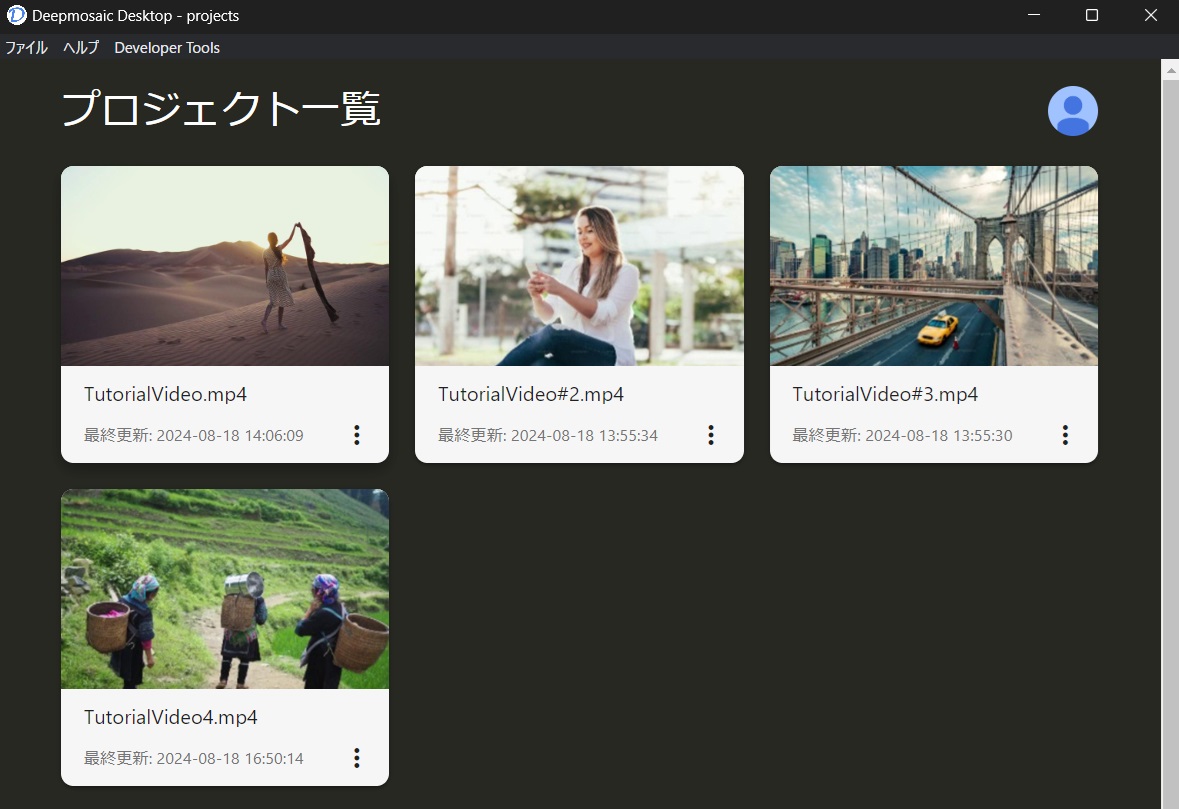Open the TutorialVideo#2.mp4 project thumbnail

click(x=579, y=266)
